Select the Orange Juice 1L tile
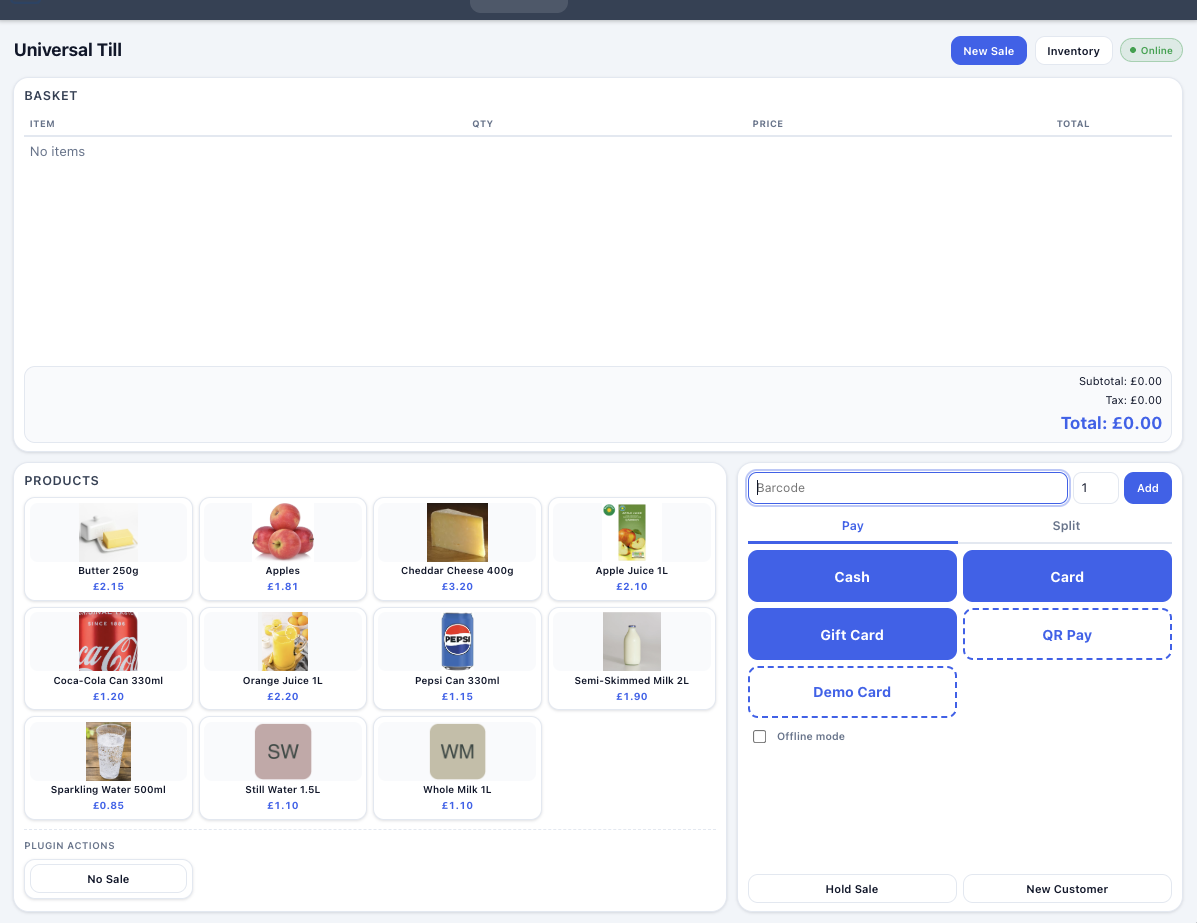1197x923 pixels. [282, 658]
